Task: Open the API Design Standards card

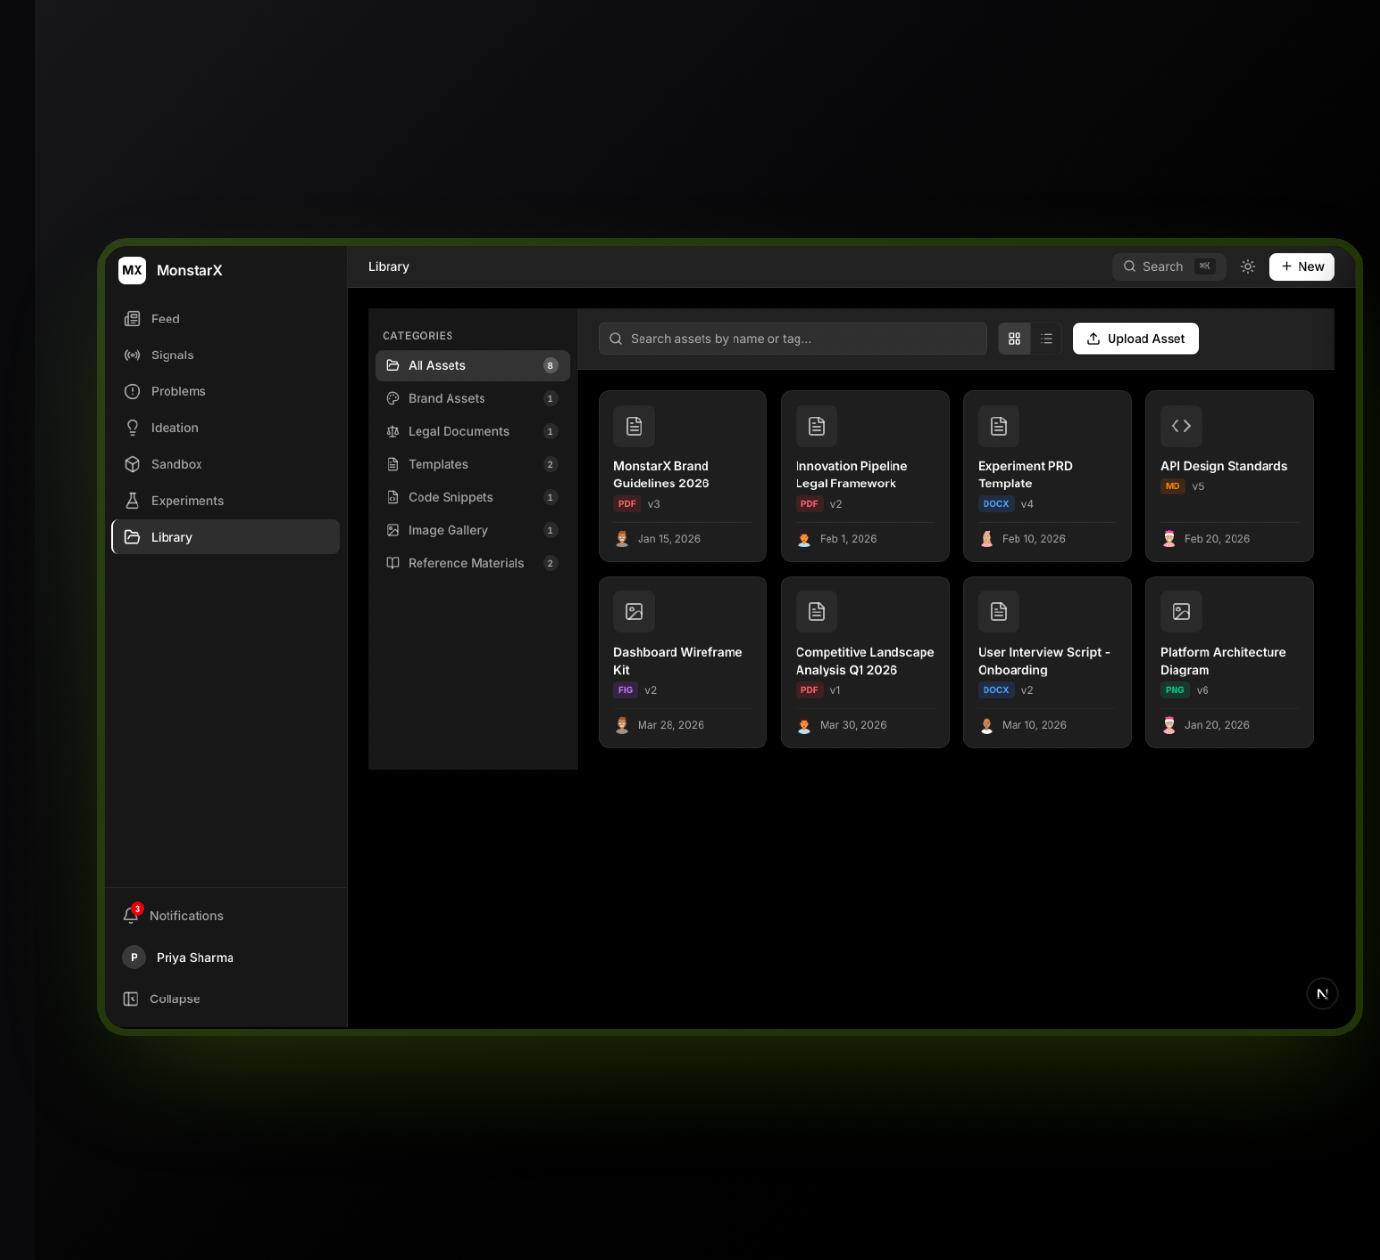Action: (1228, 475)
